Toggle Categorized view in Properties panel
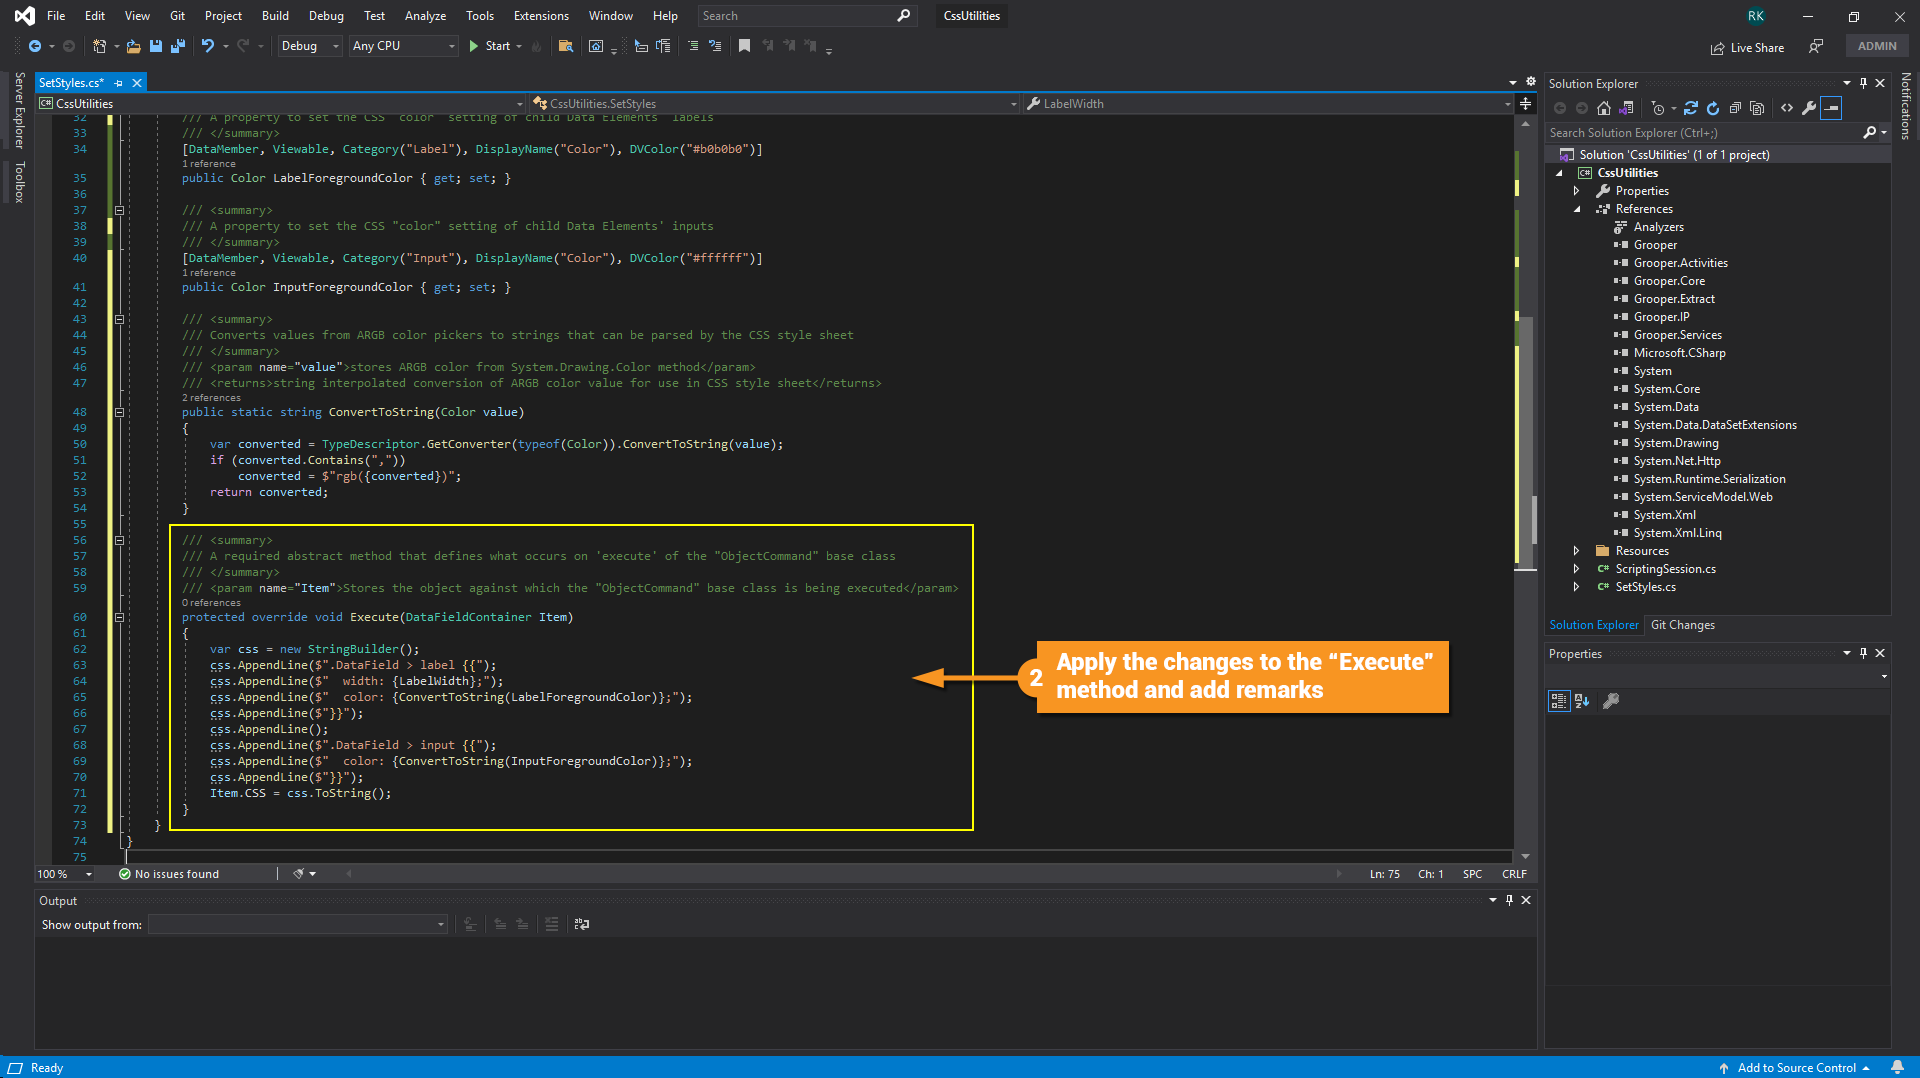Screen dimensions: 1920x1078 1558,701
